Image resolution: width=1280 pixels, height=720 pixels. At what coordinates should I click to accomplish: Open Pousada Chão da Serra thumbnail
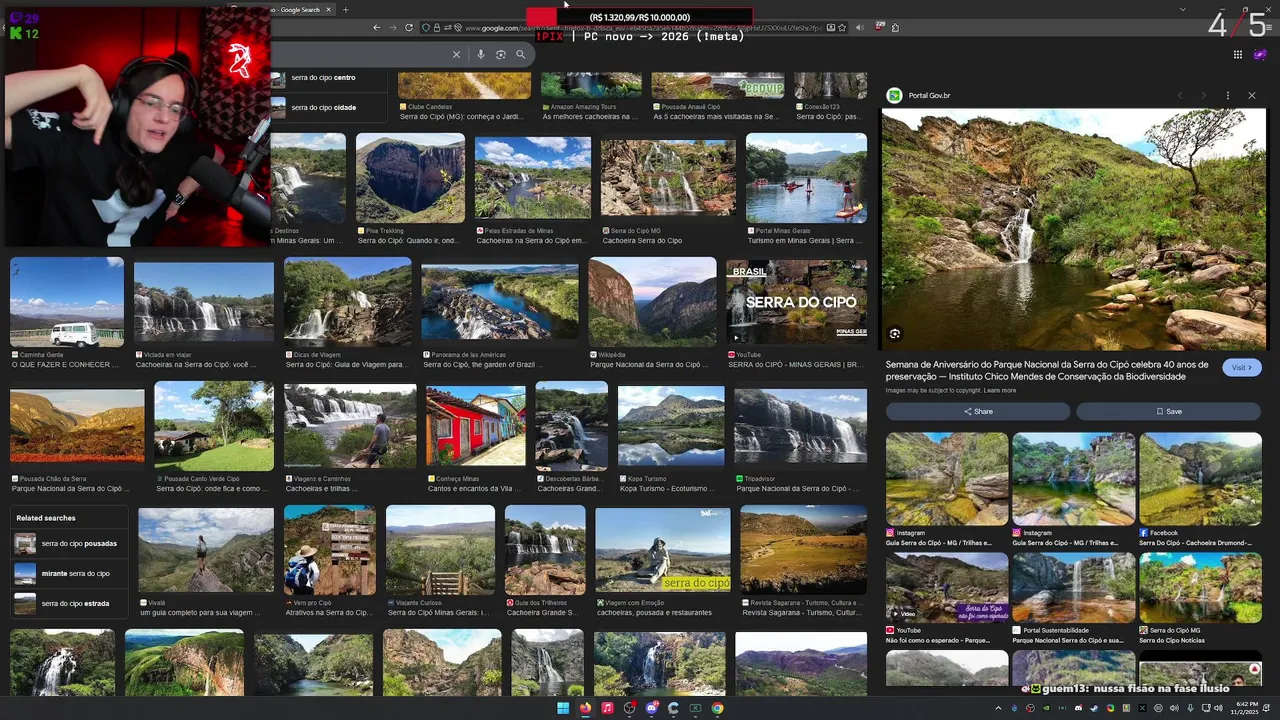[x=77, y=426]
